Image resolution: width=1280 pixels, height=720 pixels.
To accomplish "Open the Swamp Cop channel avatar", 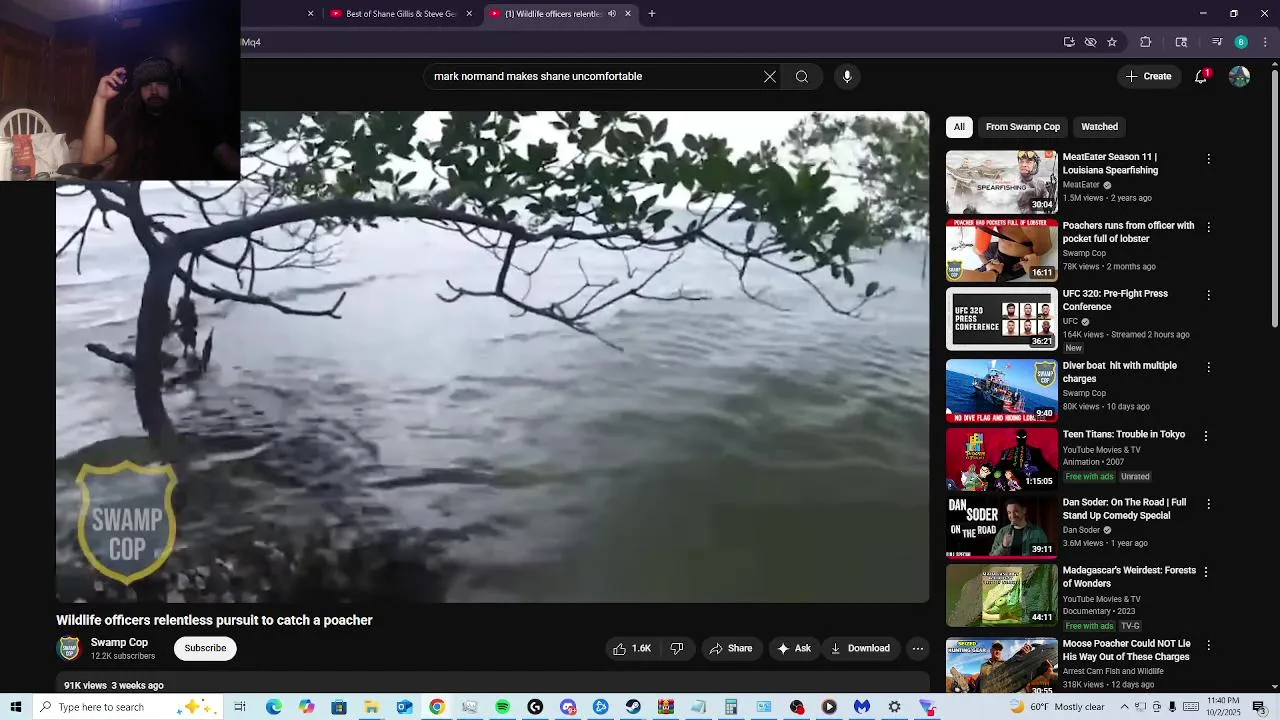I will tap(69, 648).
